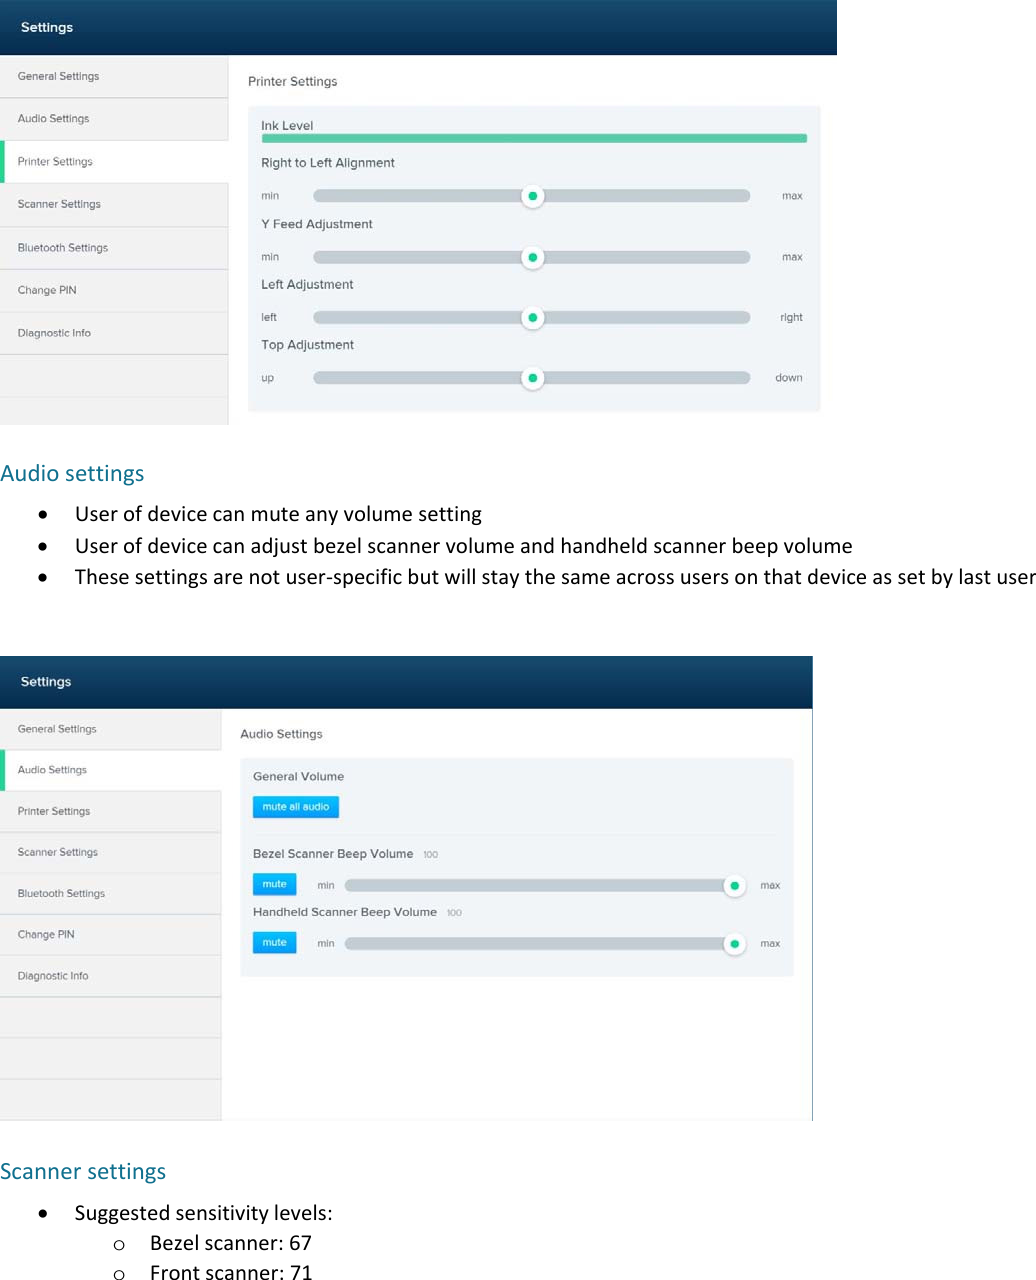Screen dimensions: 1036x1280
Task: Click the 'Printer Settings' panel heading
Action: coord(293,82)
